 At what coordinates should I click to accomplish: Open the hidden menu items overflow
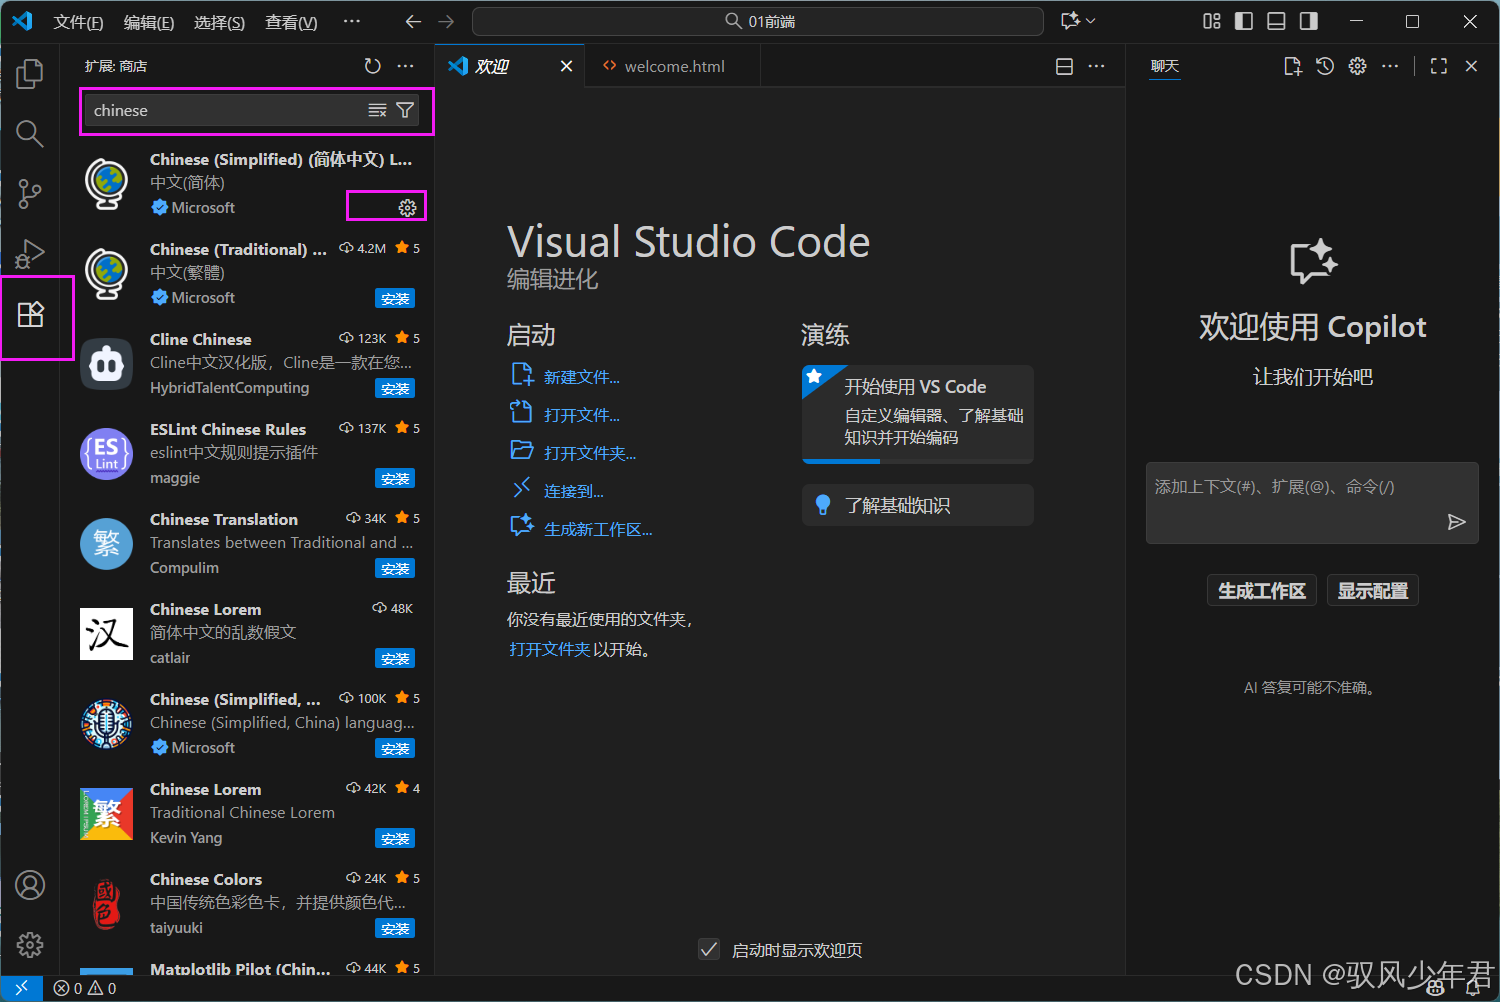click(x=352, y=21)
